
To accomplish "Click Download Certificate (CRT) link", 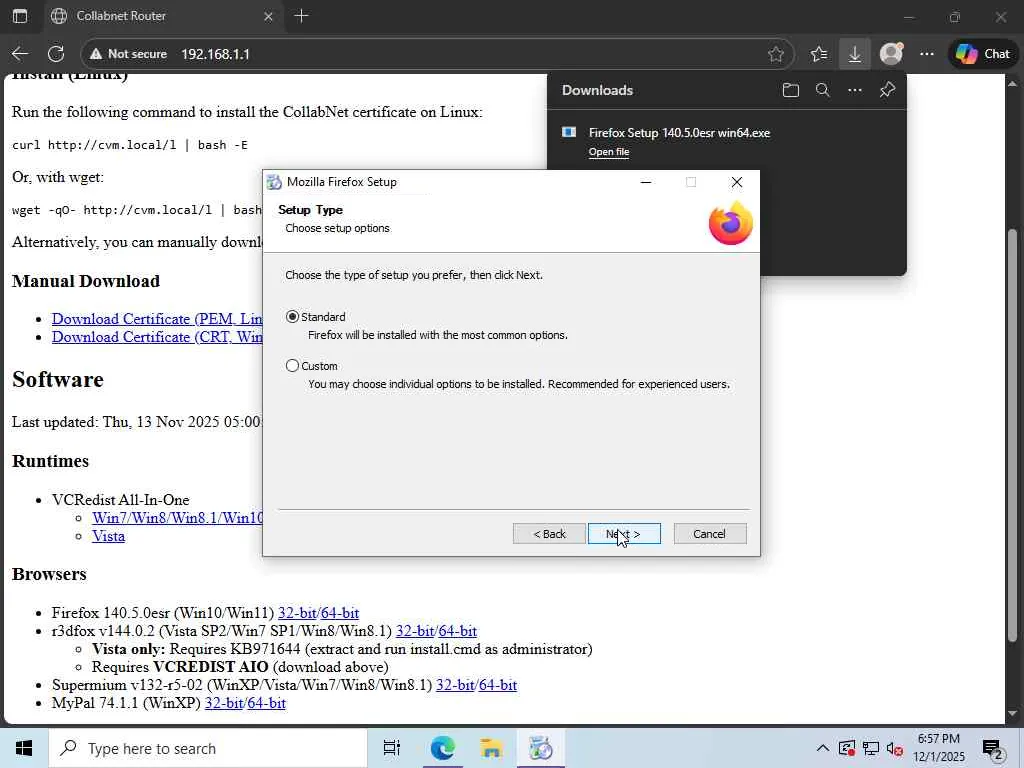I will 157,337.
